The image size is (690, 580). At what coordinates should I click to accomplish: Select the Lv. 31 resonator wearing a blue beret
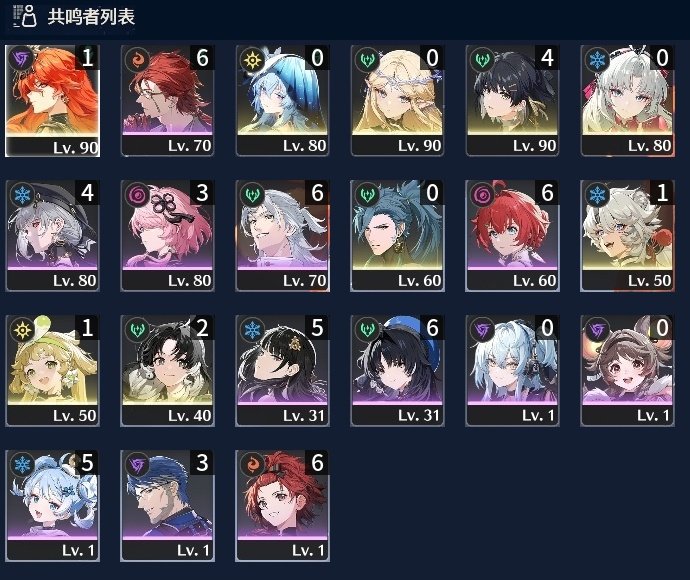(x=397, y=371)
